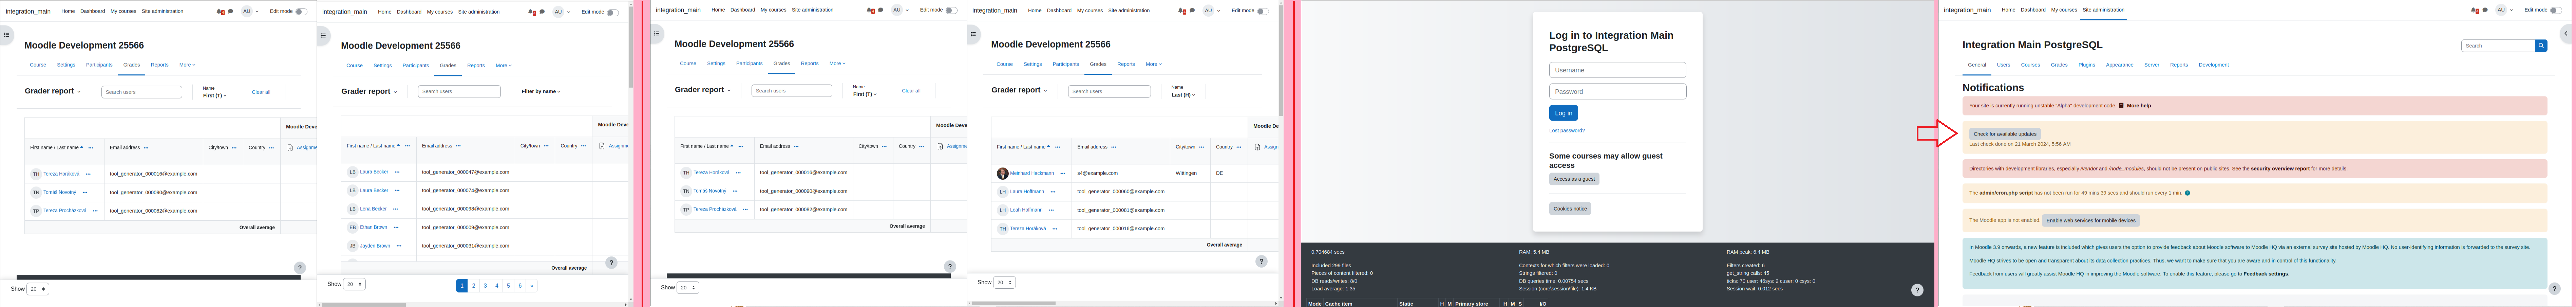The image size is (2576, 307).
Task: Go to page 3 of grader report
Action: (x=485, y=286)
